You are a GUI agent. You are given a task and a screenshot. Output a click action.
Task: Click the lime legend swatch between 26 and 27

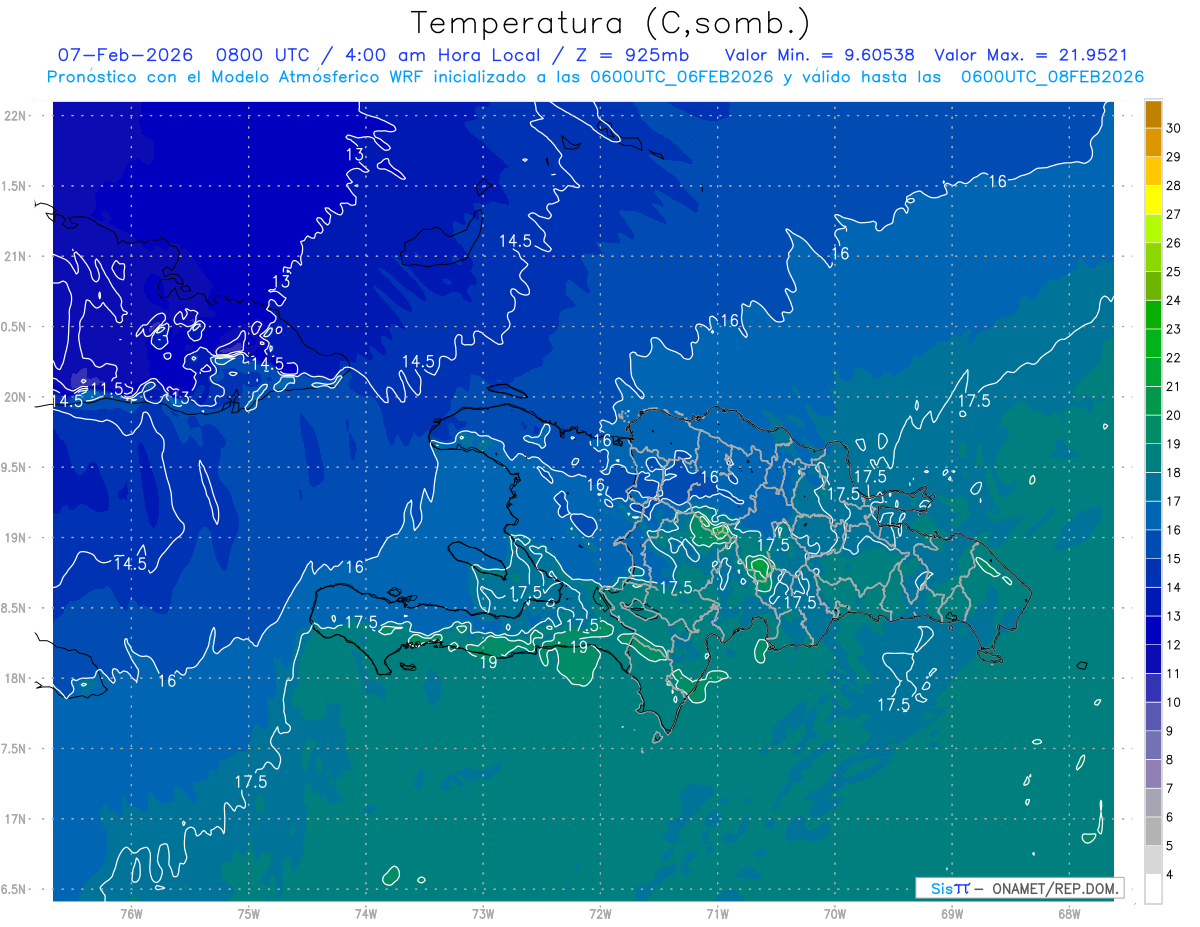(1153, 228)
